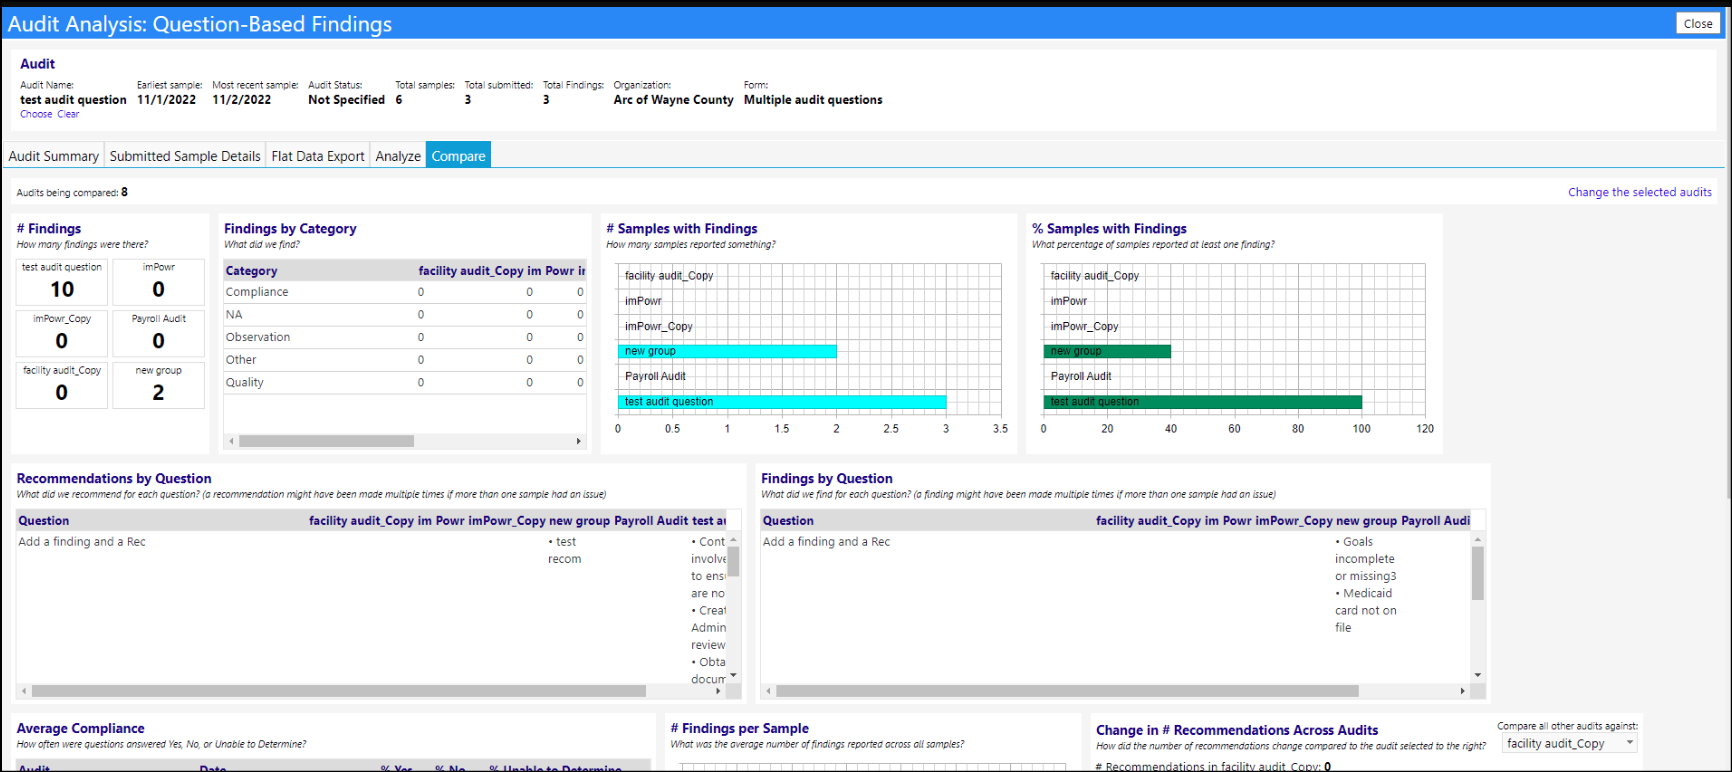
Task: Select the facility audit_Copy findings tile
Action: [62, 385]
